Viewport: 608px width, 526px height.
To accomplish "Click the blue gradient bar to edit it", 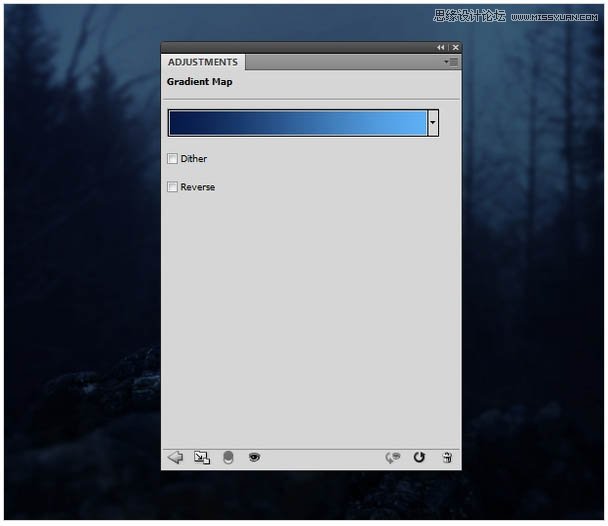I will coord(297,123).
